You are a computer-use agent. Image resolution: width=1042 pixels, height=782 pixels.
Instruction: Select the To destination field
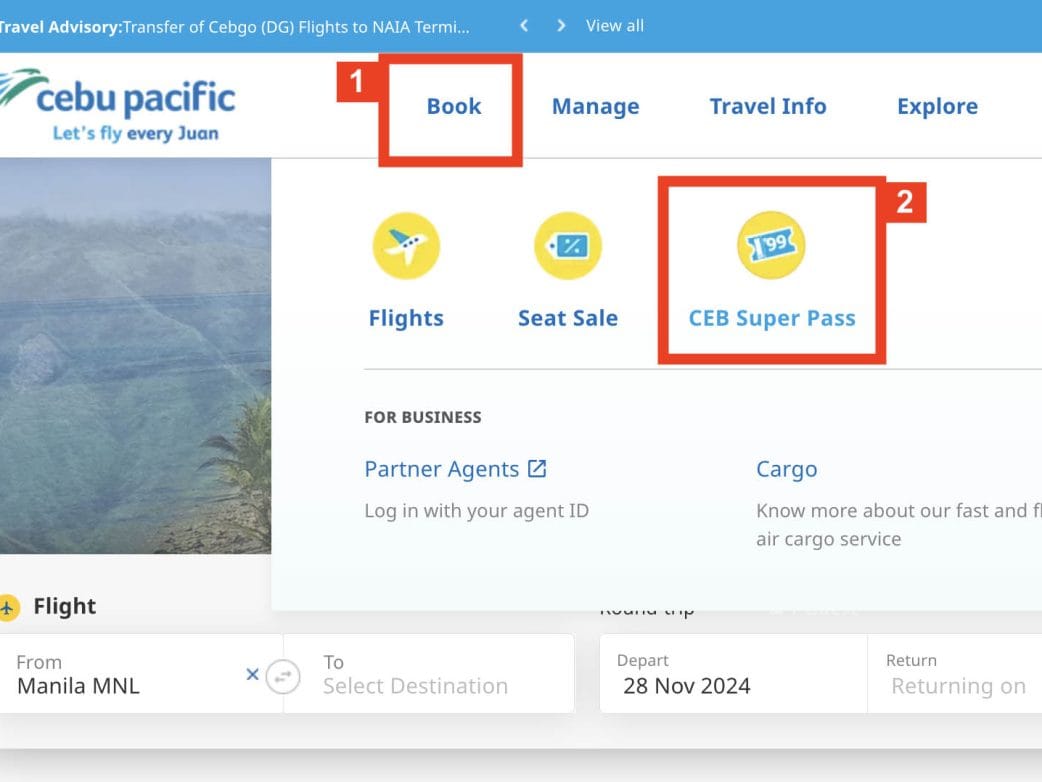click(x=430, y=675)
